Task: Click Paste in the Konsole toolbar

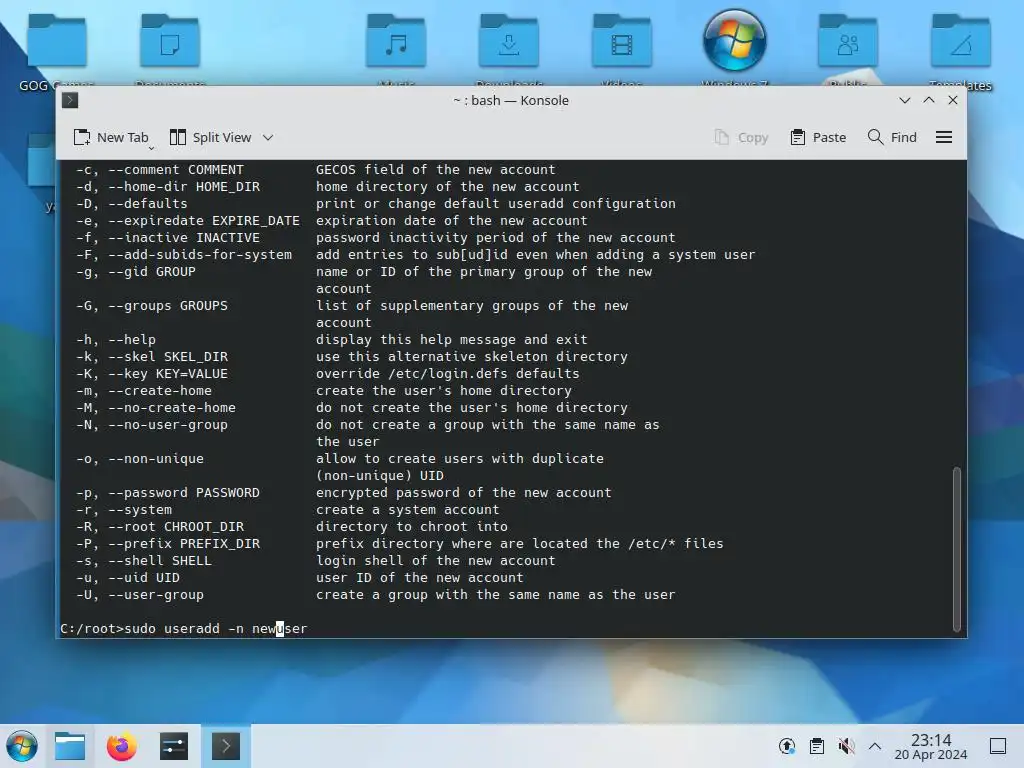Action: 818,137
